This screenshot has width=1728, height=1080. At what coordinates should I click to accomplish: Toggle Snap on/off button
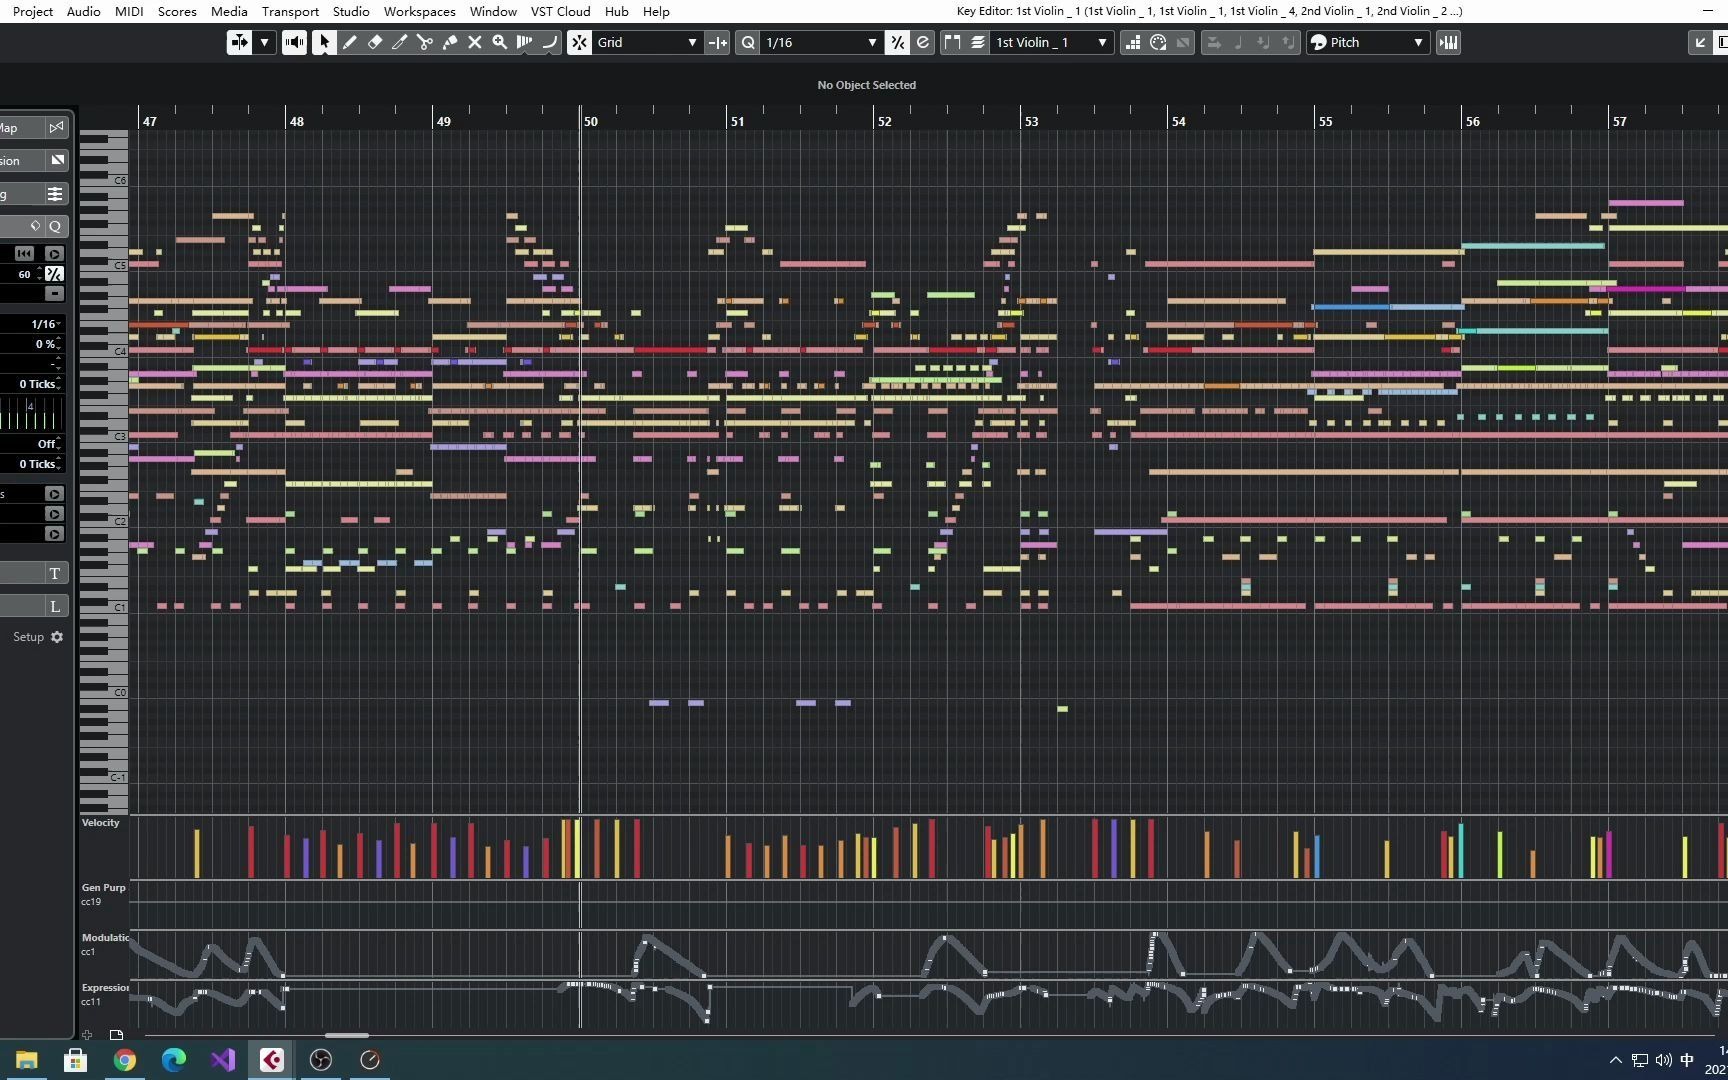pos(579,42)
